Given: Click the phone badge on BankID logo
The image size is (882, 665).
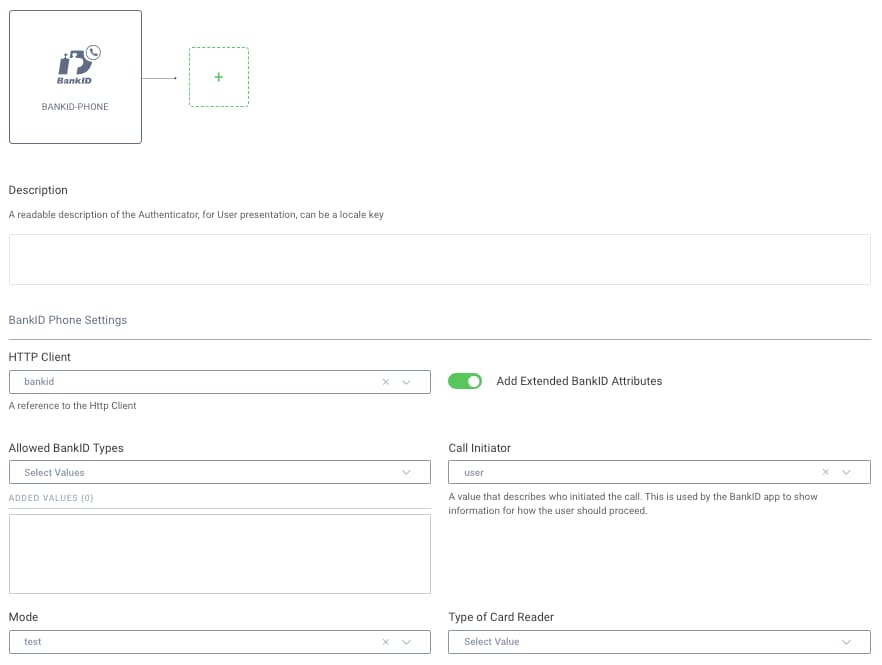Looking at the screenshot, I should pyautogui.click(x=94, y=53).
